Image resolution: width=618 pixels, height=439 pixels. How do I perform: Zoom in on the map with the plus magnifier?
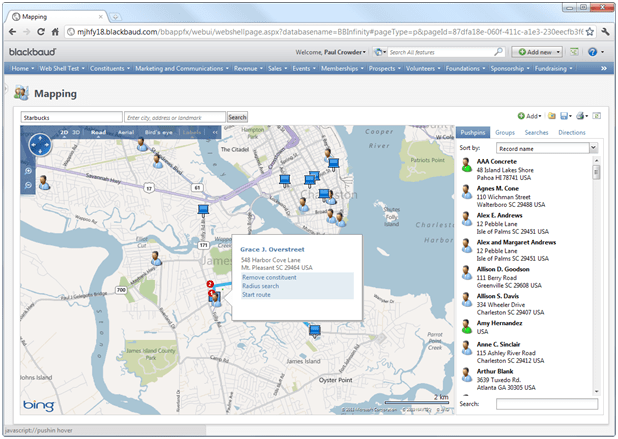[x=28, y=171]
